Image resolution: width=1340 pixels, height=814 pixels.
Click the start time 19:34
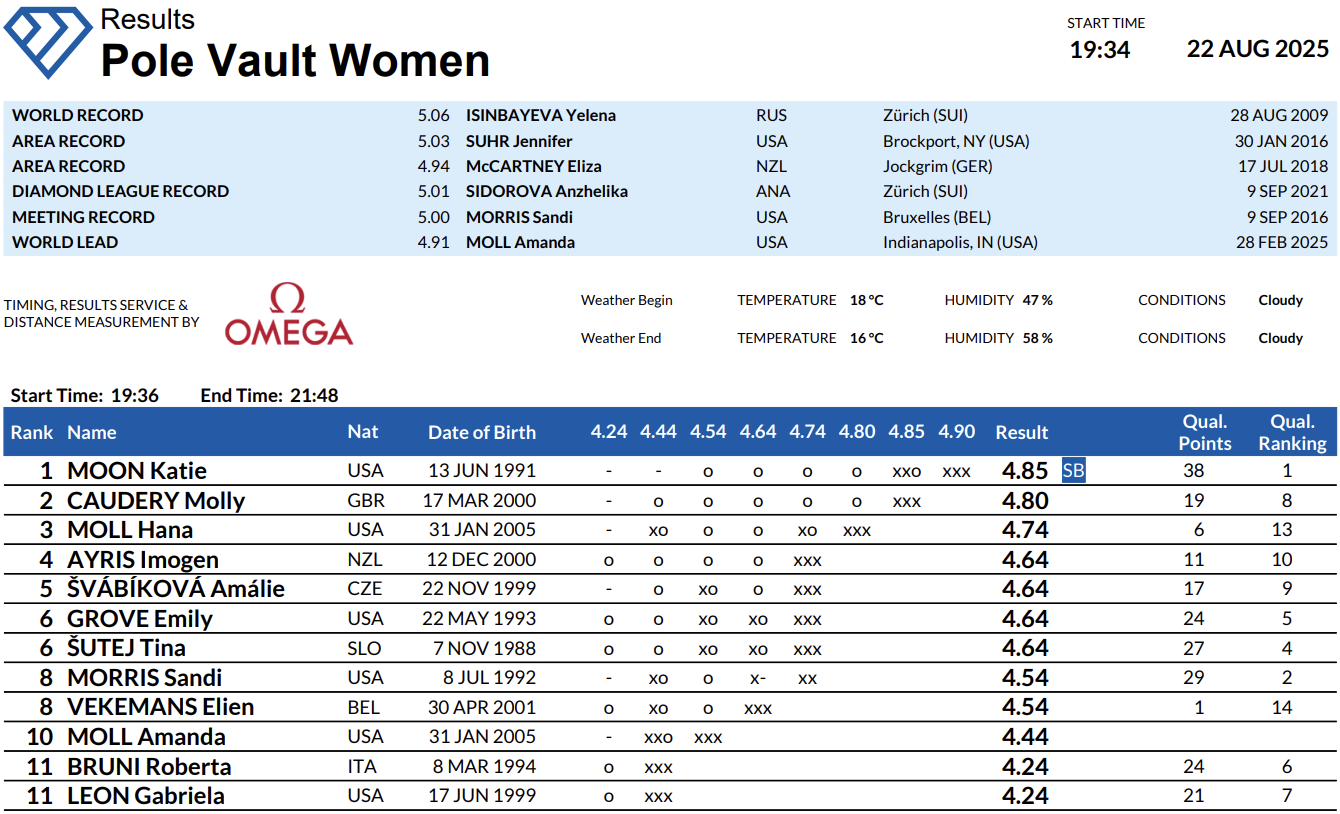tap(1100, 50)
